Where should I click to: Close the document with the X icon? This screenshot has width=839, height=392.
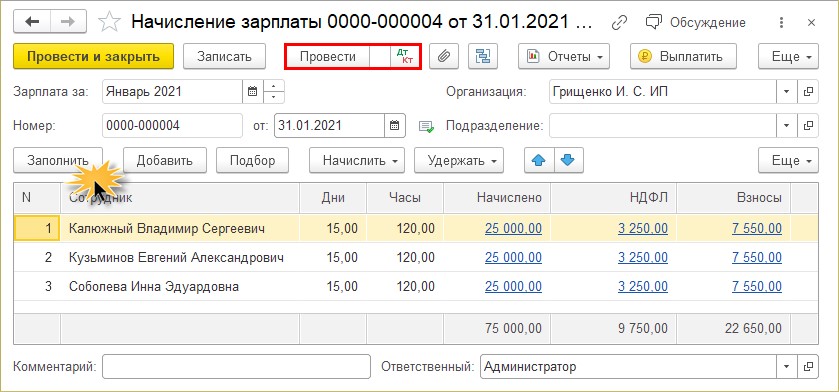[x=811, y=22]
